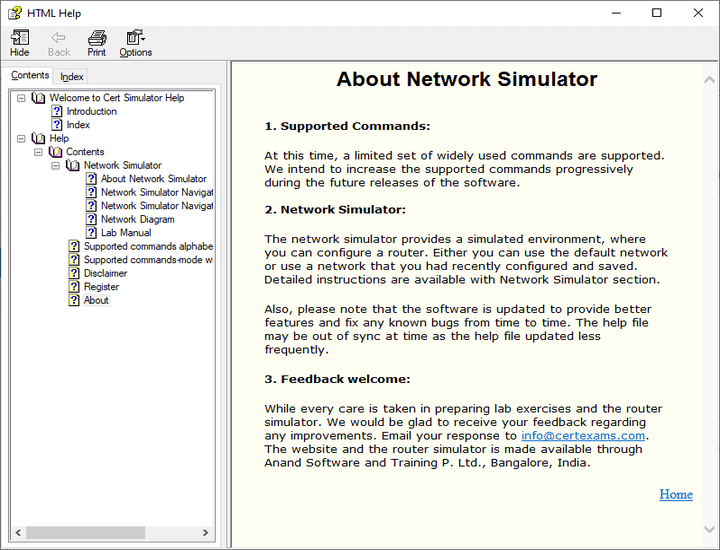Click page icon beside About Network Simulator
This screenshot has width=720, height=550.
tap(91, 179)
